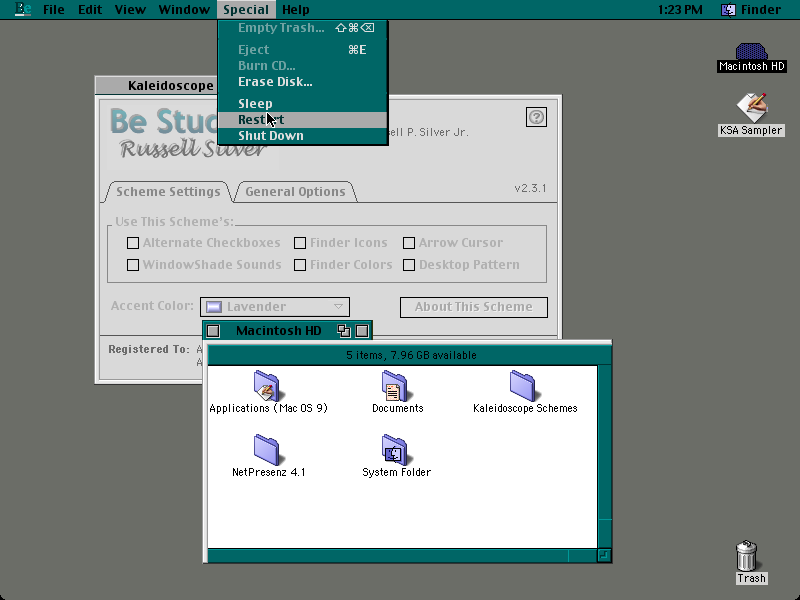The width and height of the screenshot is (800, 600).
Task: Select the NetPresenz 4.1 folder icon
Action: click(x=267, y=449)
